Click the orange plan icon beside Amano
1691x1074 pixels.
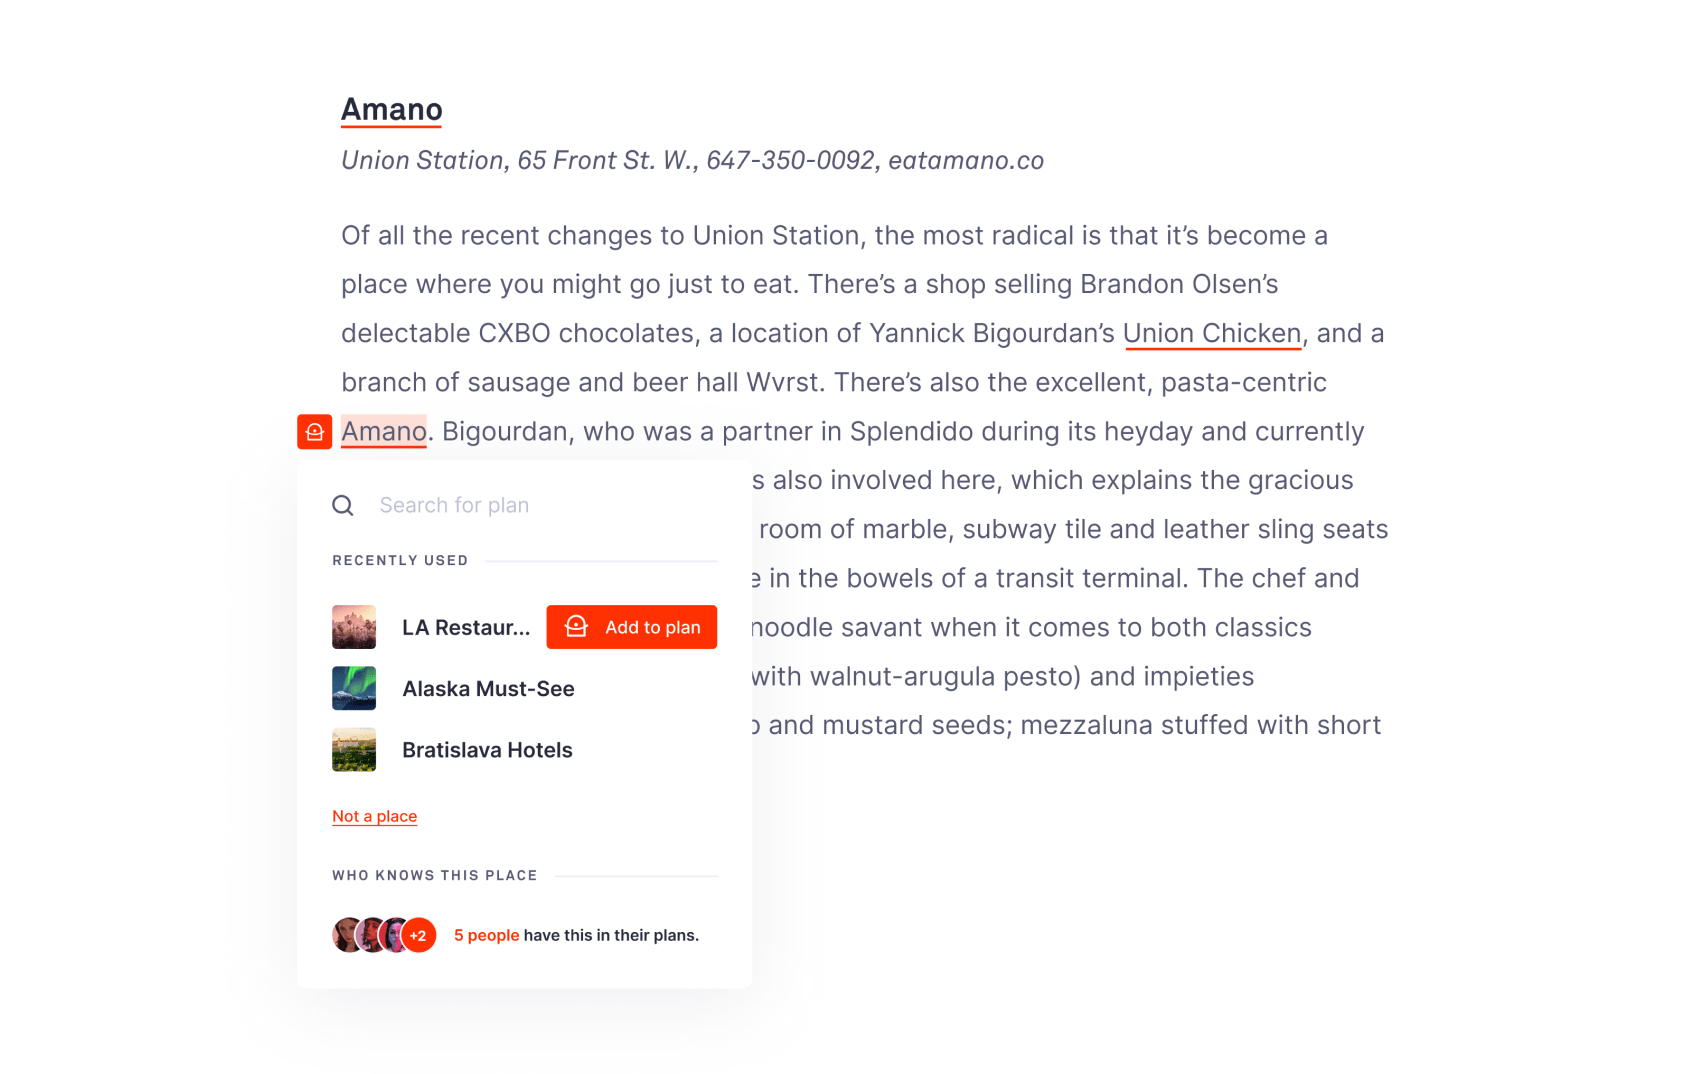coord(314,432)
